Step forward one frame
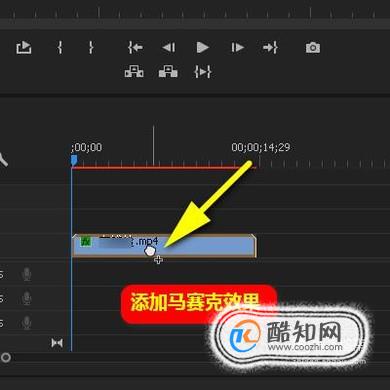Viewport: 390px width, 390px height. point(237,48)
